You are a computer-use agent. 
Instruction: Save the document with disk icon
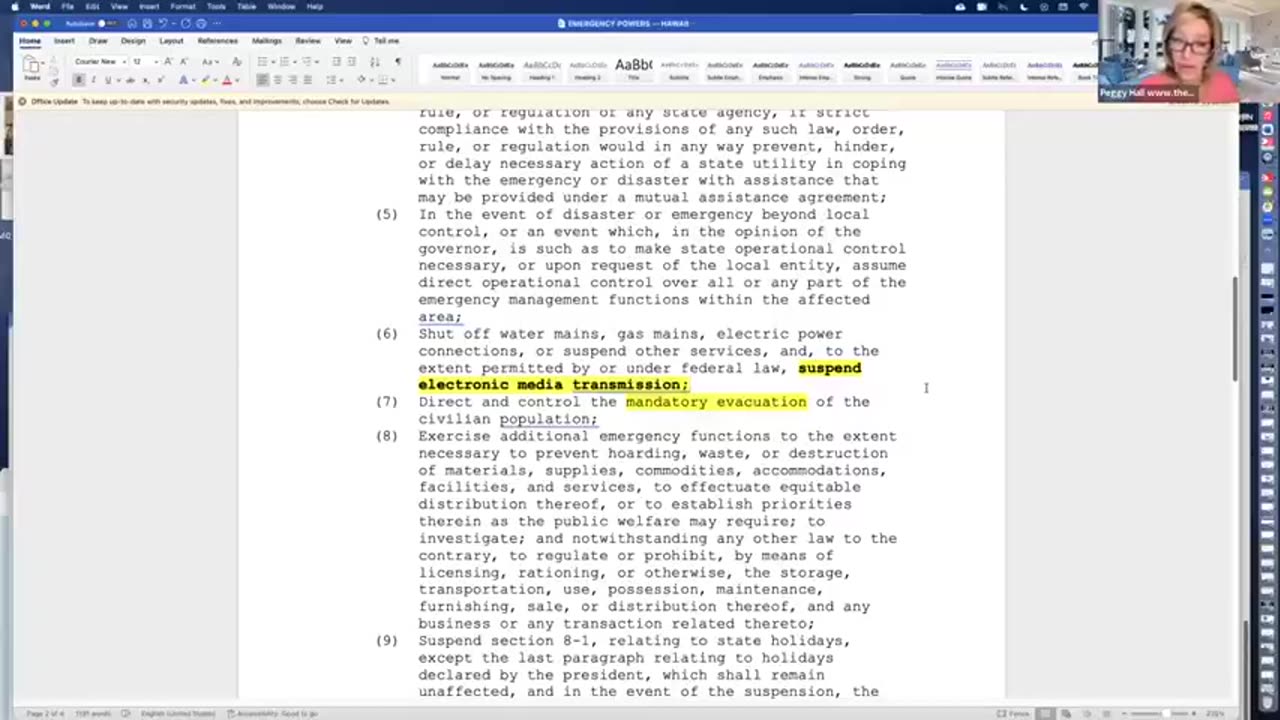(x=147, y=23)
